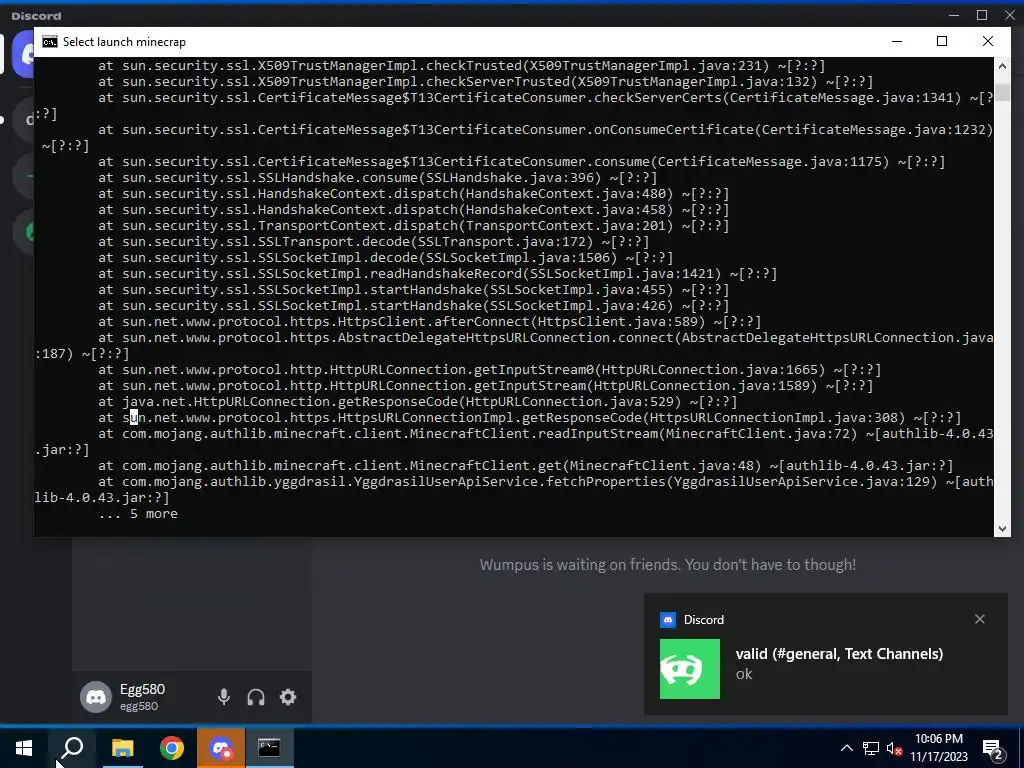Image resolution: width=1024 pixels, height=768 pixels.
Task: Maximize the launch minecrap console window
Action: pyautogui.click(x=942, y=41)
